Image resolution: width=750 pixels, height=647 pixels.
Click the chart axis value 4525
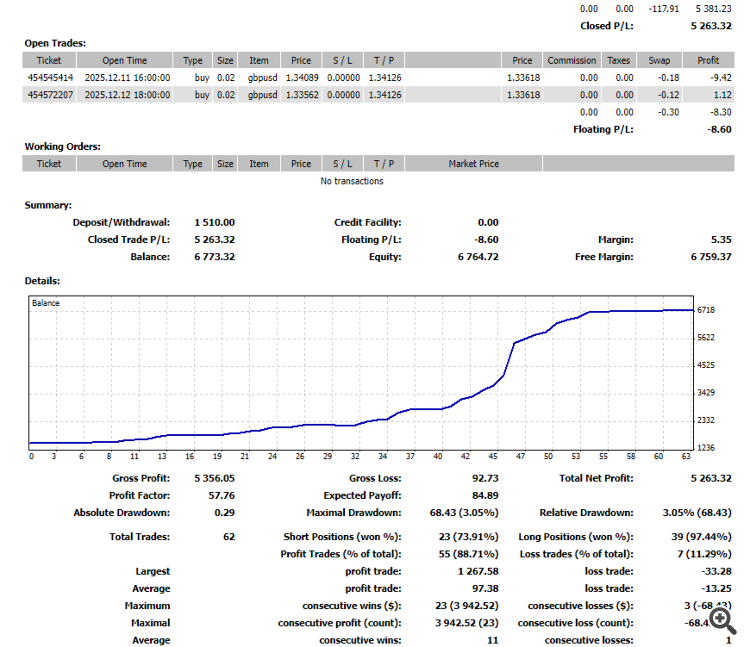click(706, 365)
